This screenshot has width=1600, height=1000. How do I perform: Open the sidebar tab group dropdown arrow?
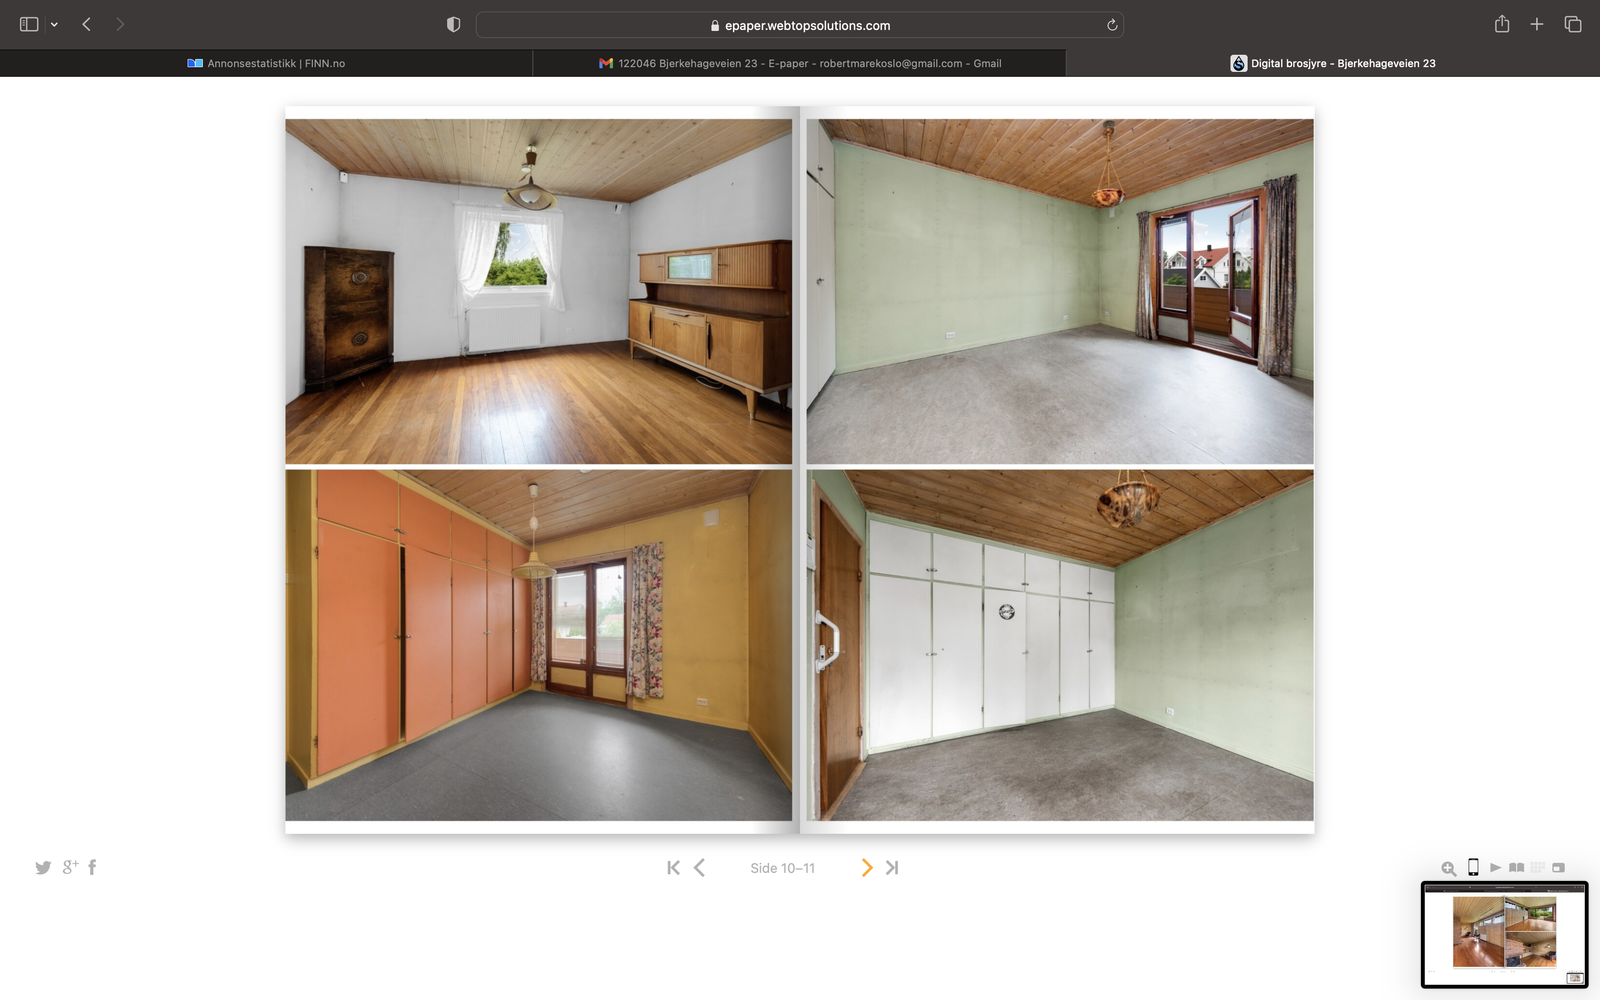pyautogui.click(x=54, y=24)
